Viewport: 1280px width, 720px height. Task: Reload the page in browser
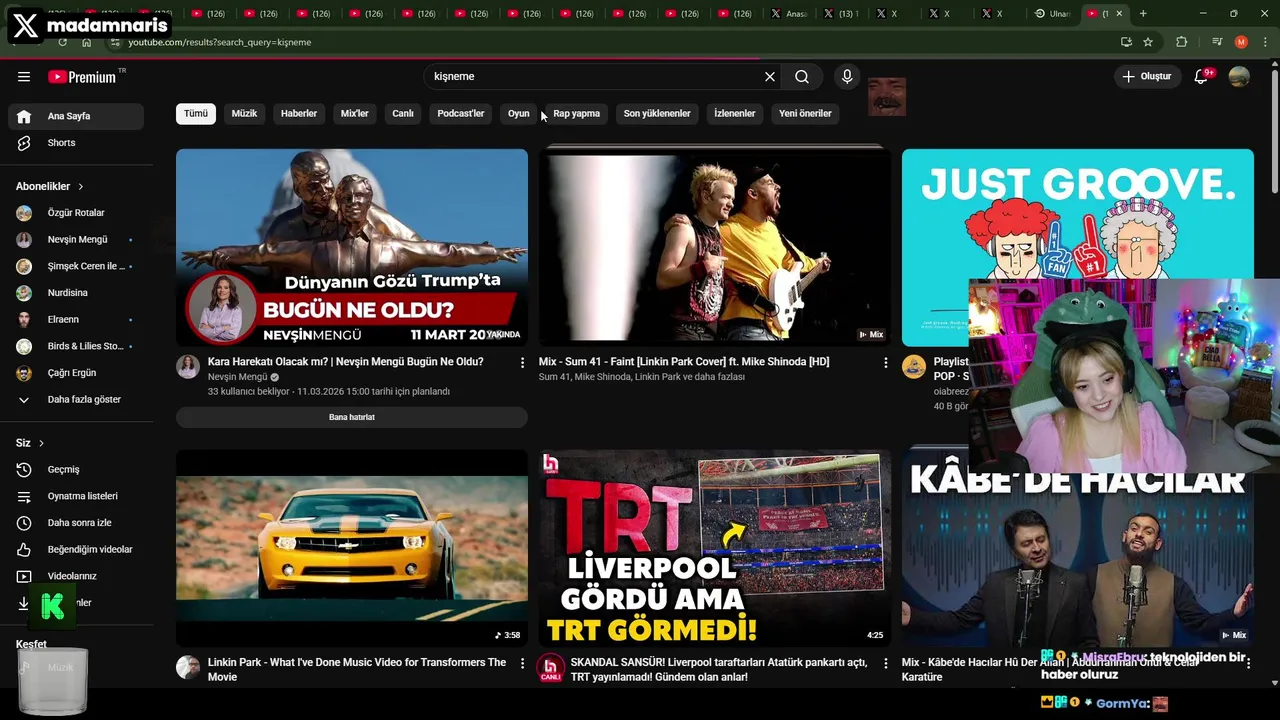[x=62, y=42]
